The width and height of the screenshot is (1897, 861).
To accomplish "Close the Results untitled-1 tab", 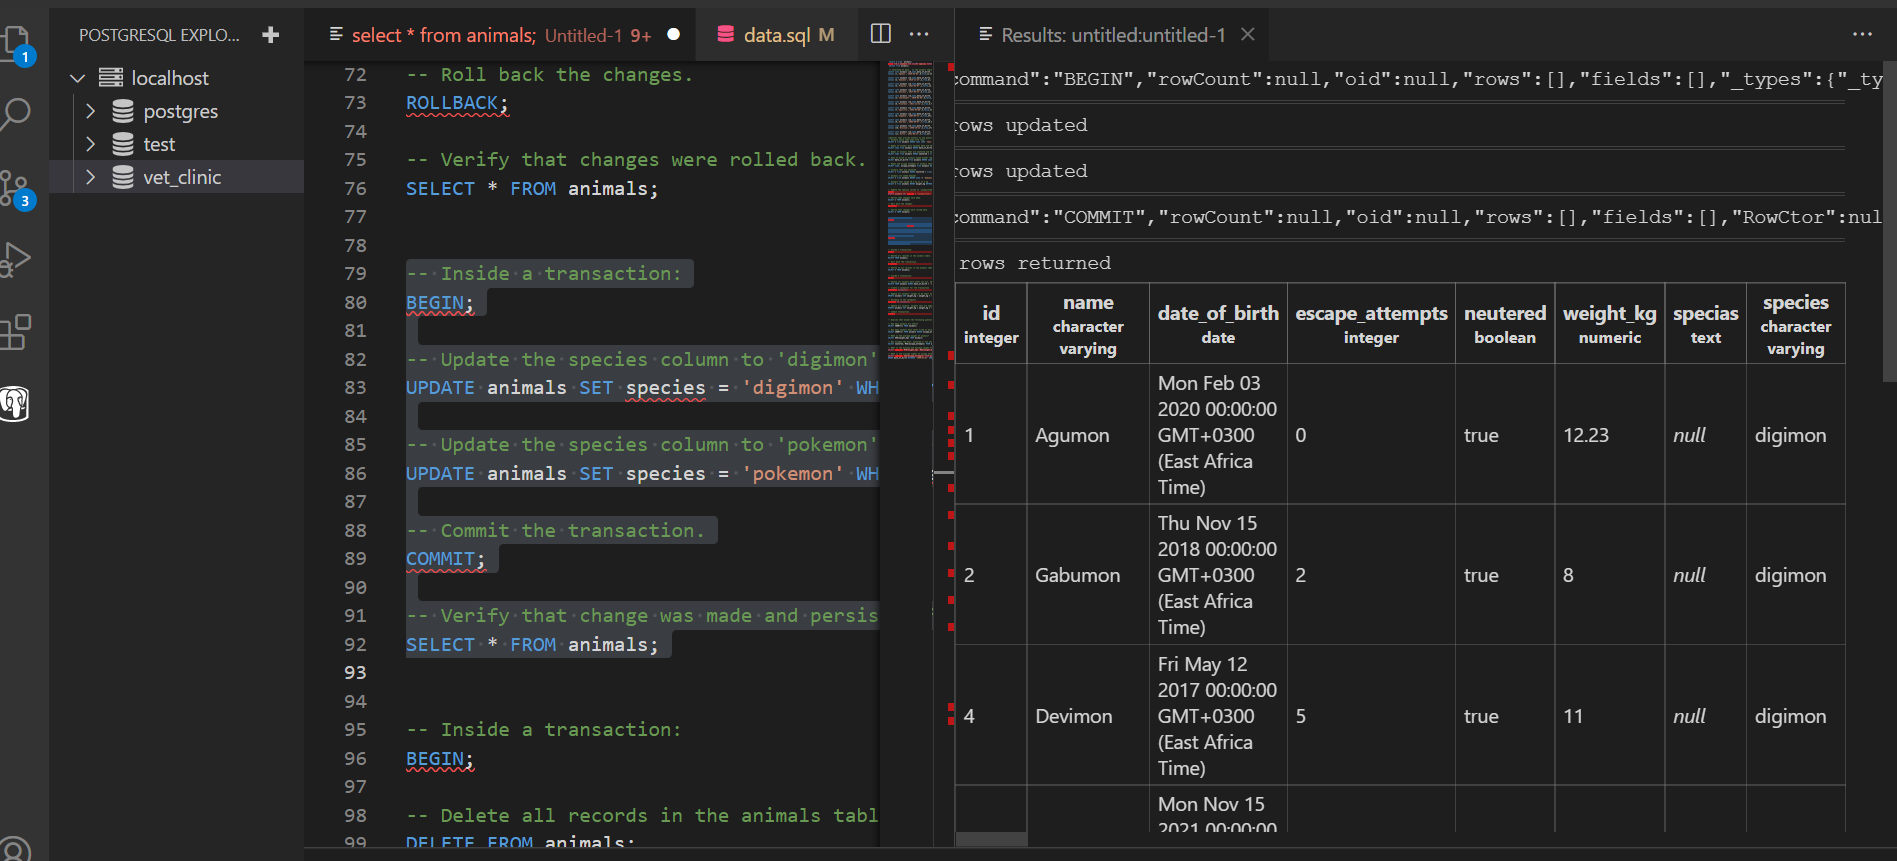I will [x=1248, y=34].
